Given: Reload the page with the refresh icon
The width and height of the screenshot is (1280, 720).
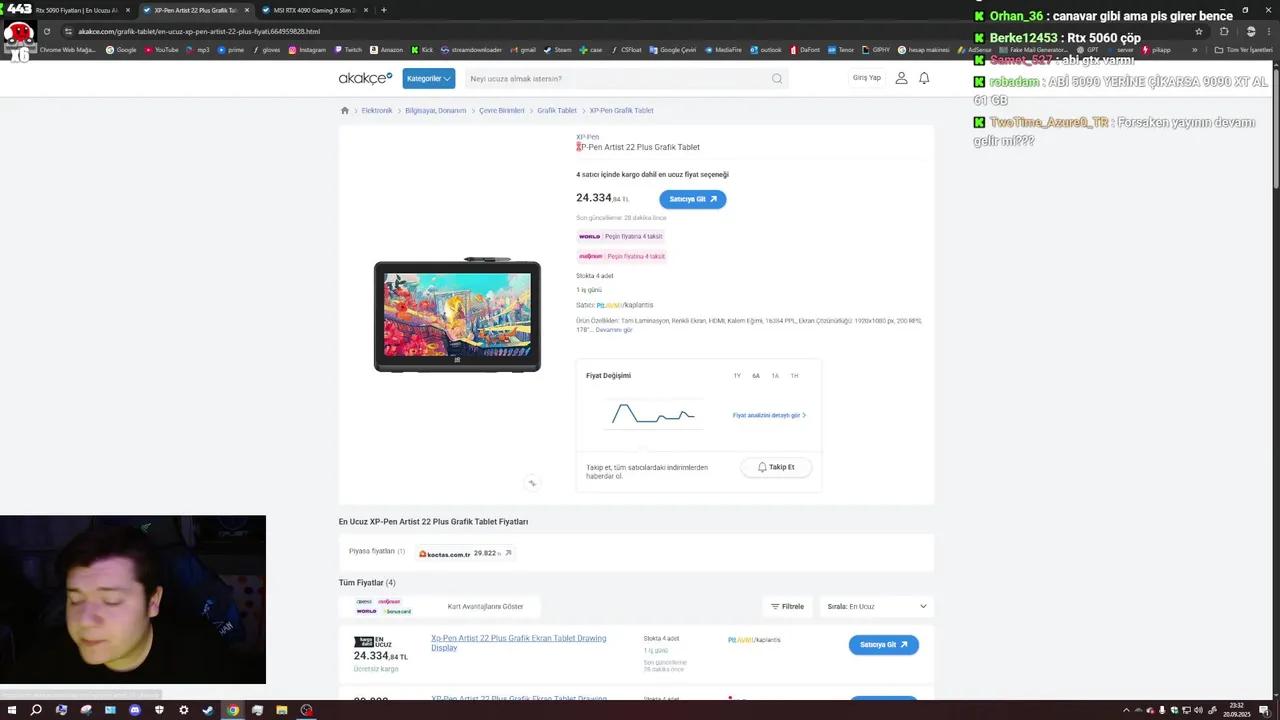Looking at the screenshot, I should click(47, 31).
